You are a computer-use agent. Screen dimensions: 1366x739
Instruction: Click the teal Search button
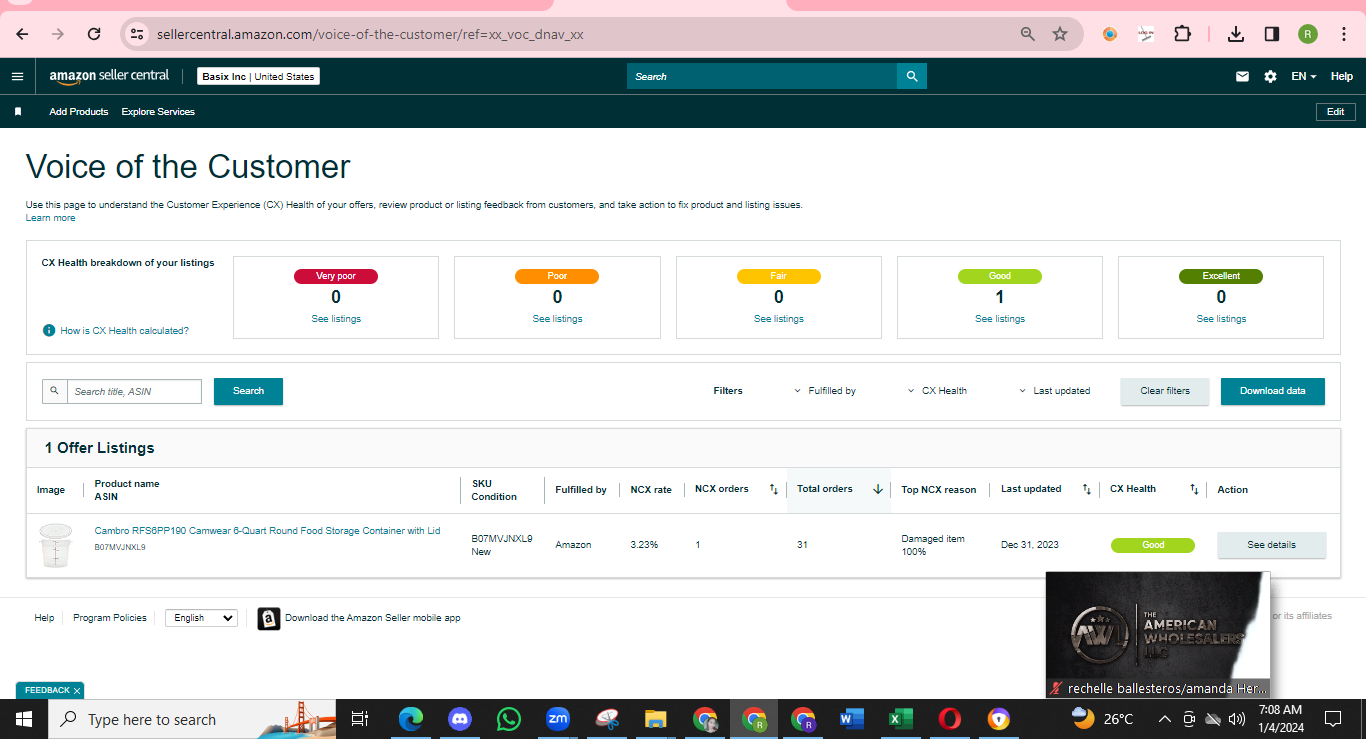(x=248, y=391)
